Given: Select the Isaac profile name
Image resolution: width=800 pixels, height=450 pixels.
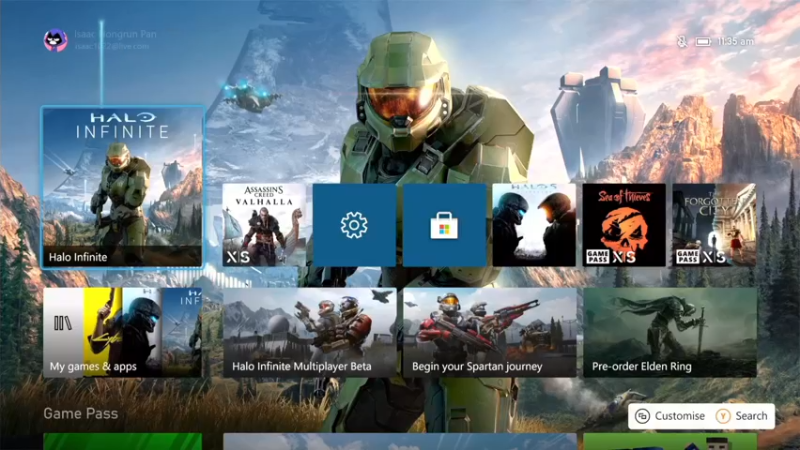Looking at the screenshot, I should (x=115, y=34).
